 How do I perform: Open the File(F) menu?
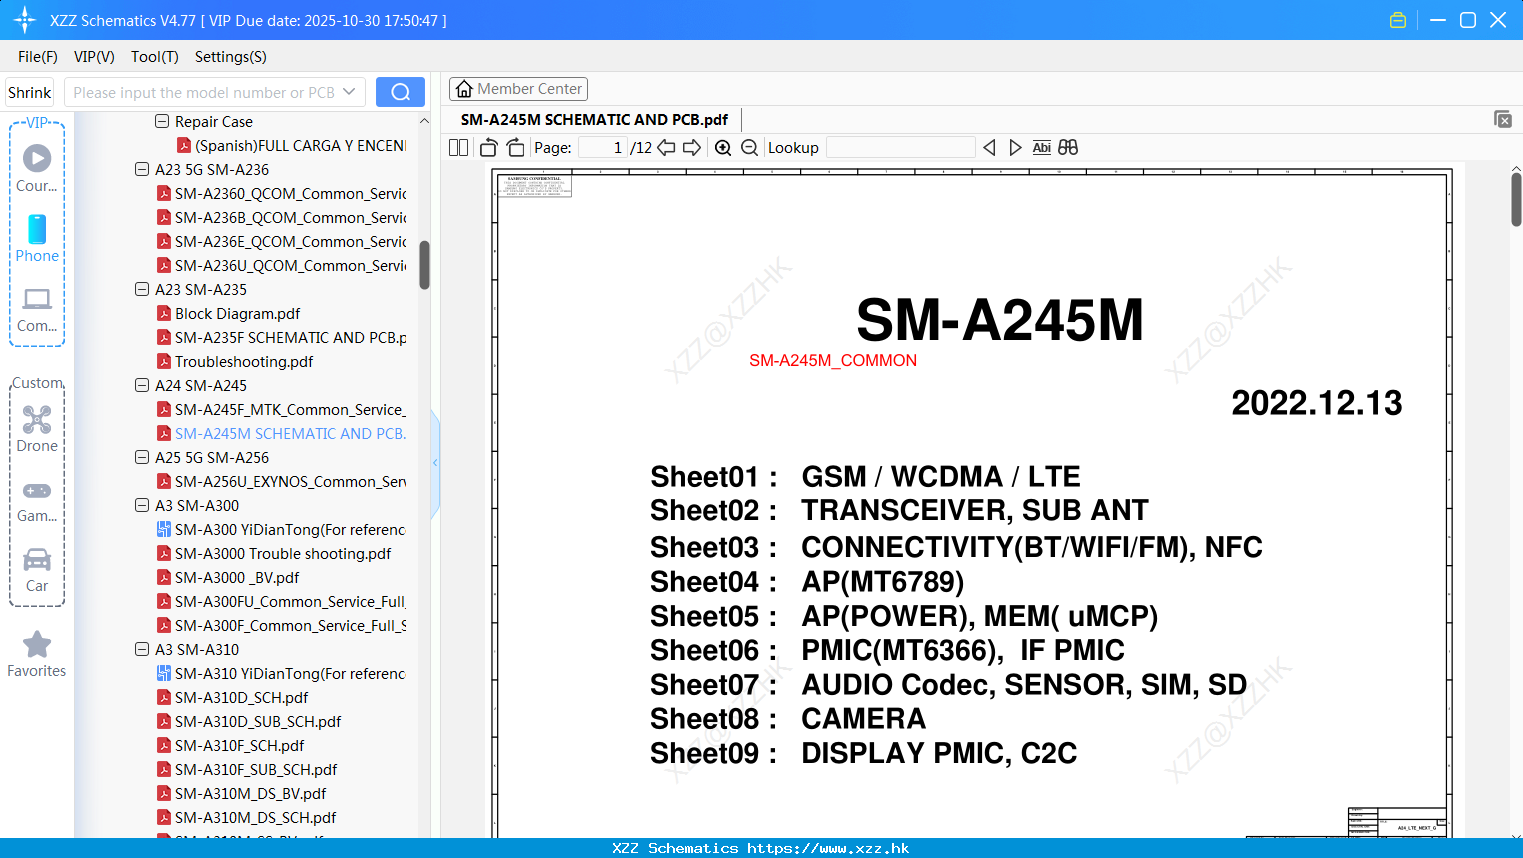(x=38, y=57)
